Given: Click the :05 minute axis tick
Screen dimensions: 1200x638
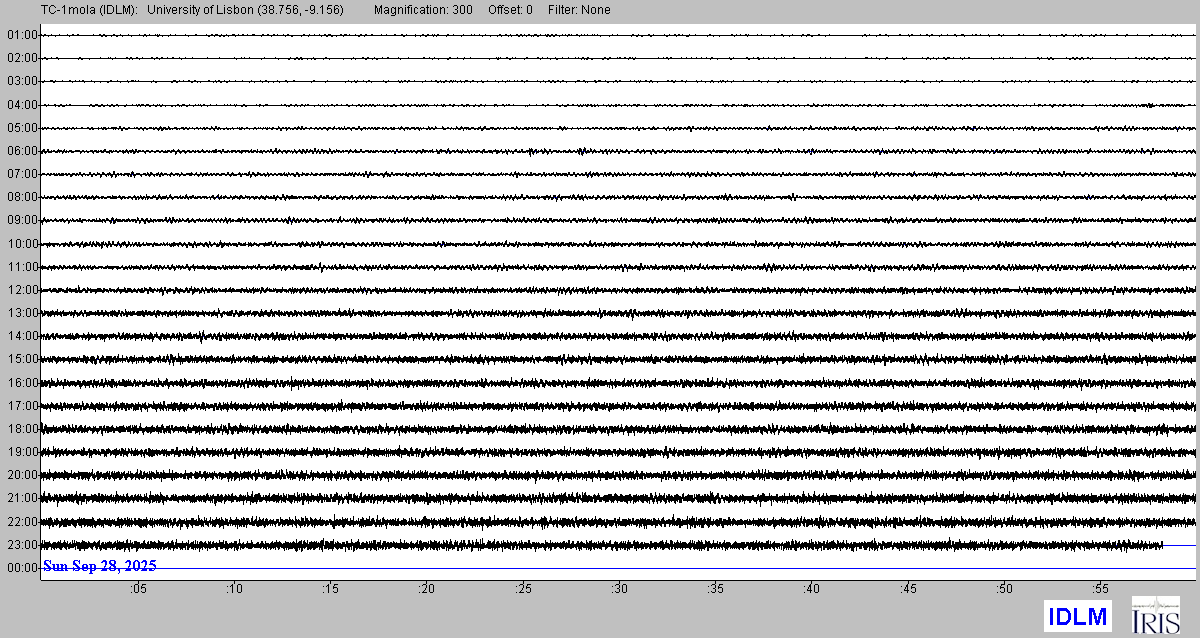Looking at the screenshot, I should point(137,589).
